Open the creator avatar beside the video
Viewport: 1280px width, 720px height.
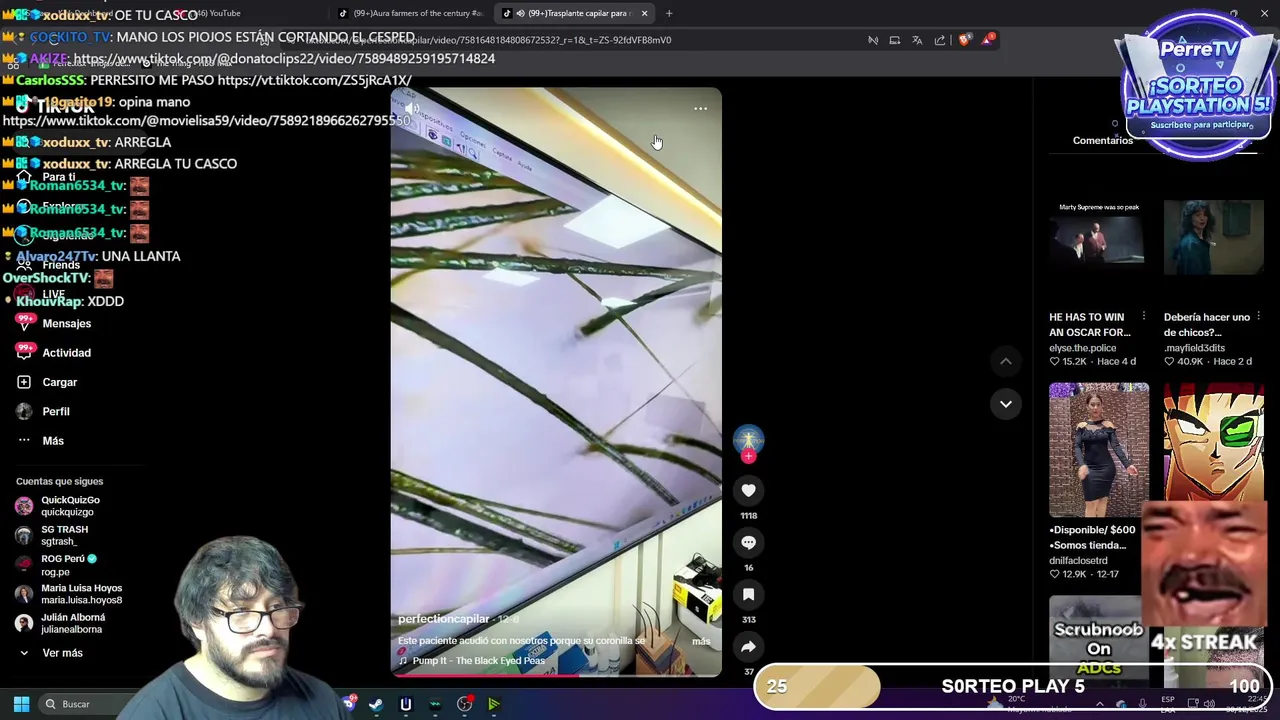pyautogui.click(x=748, y=439)
